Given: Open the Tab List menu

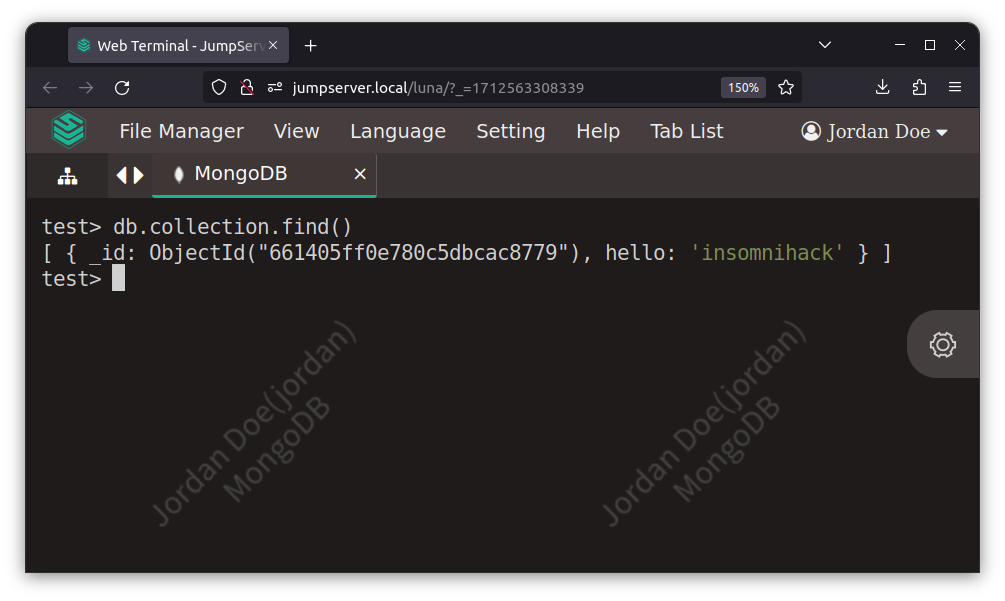Looking at the screenshot, I should point(686,132).
